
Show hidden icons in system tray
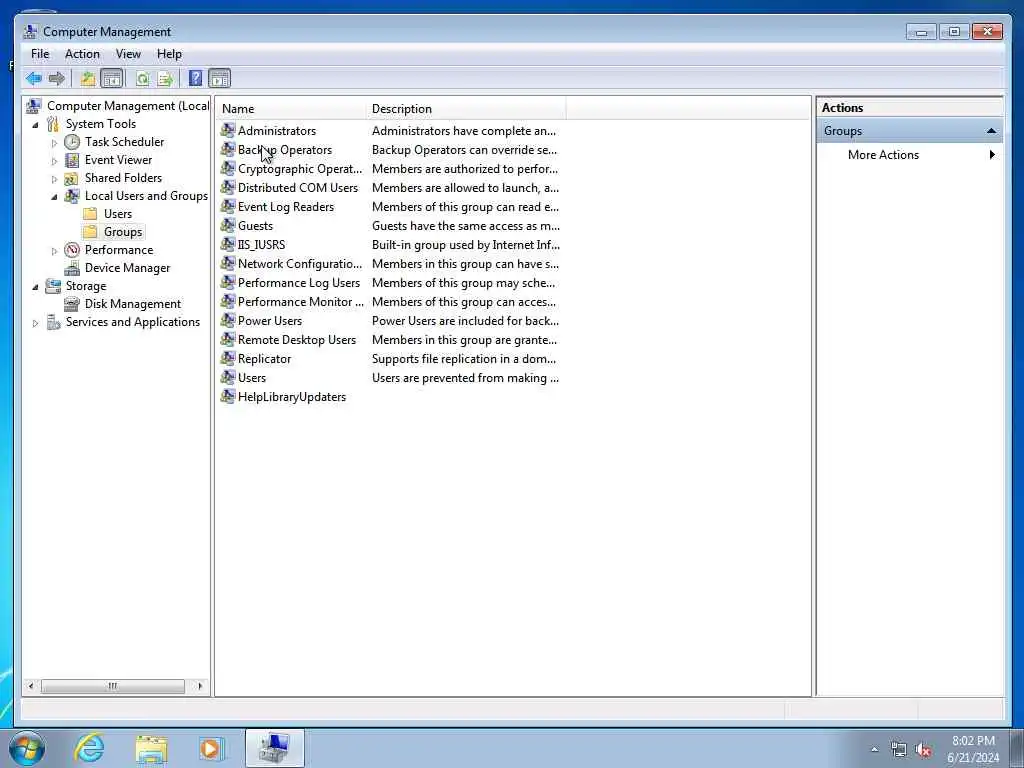[874, 750]
